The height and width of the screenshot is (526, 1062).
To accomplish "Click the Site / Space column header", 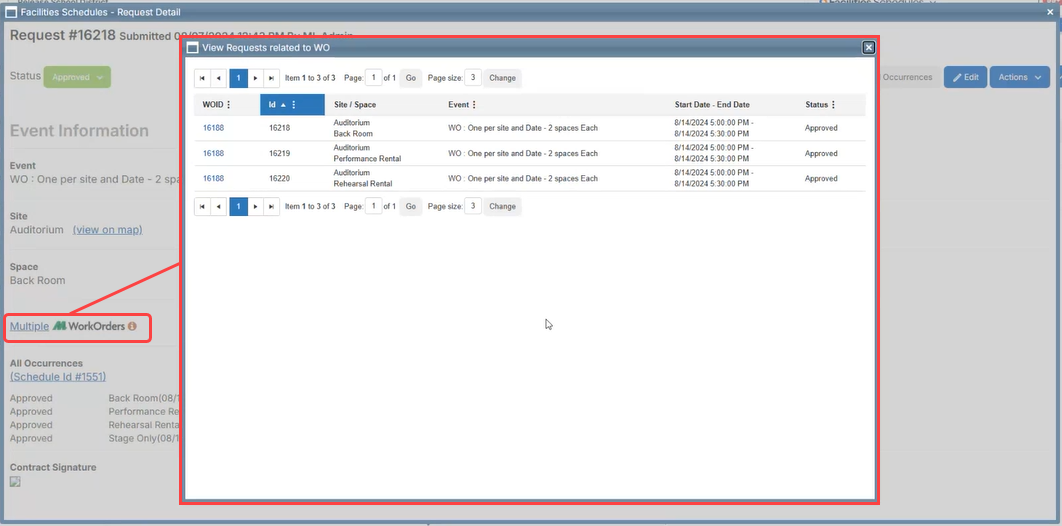I will [354, 105].
